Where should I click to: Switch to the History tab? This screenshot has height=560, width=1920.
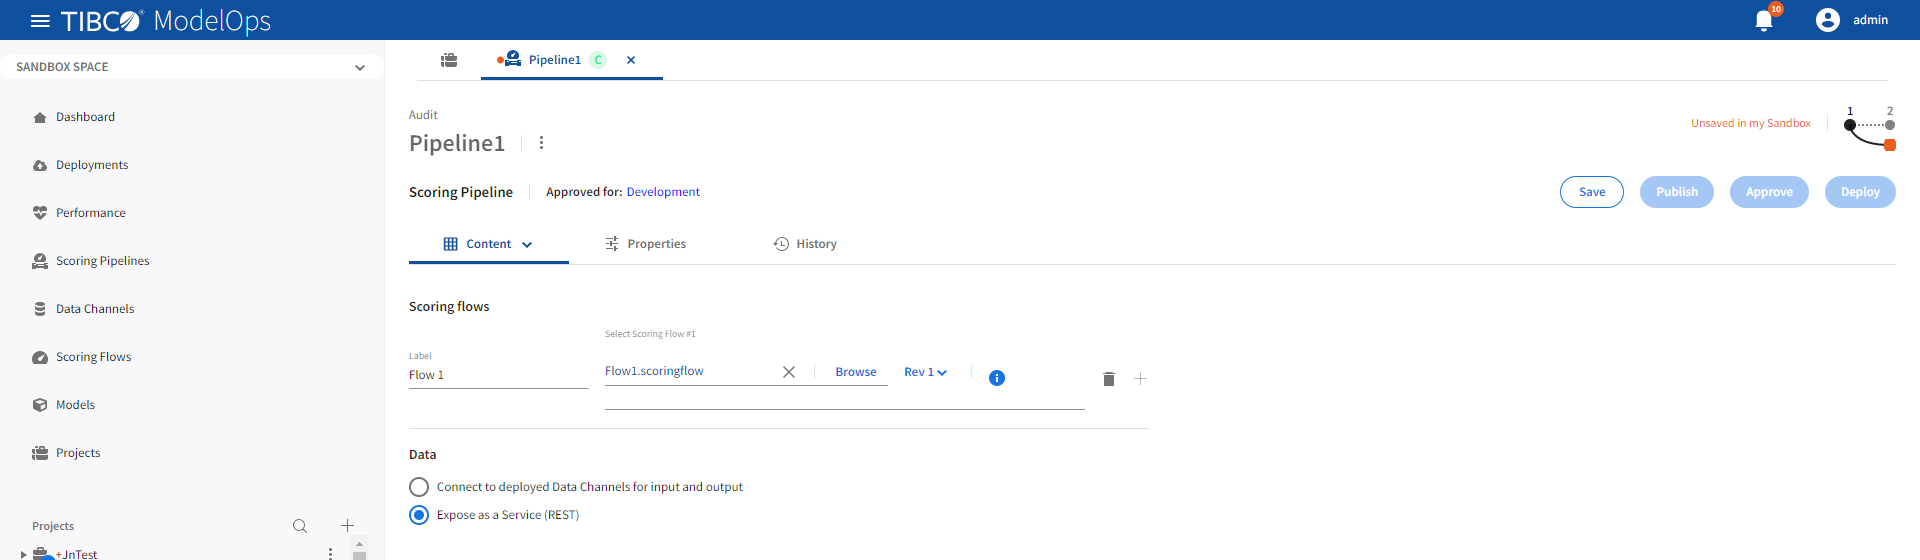coord(805,244)
